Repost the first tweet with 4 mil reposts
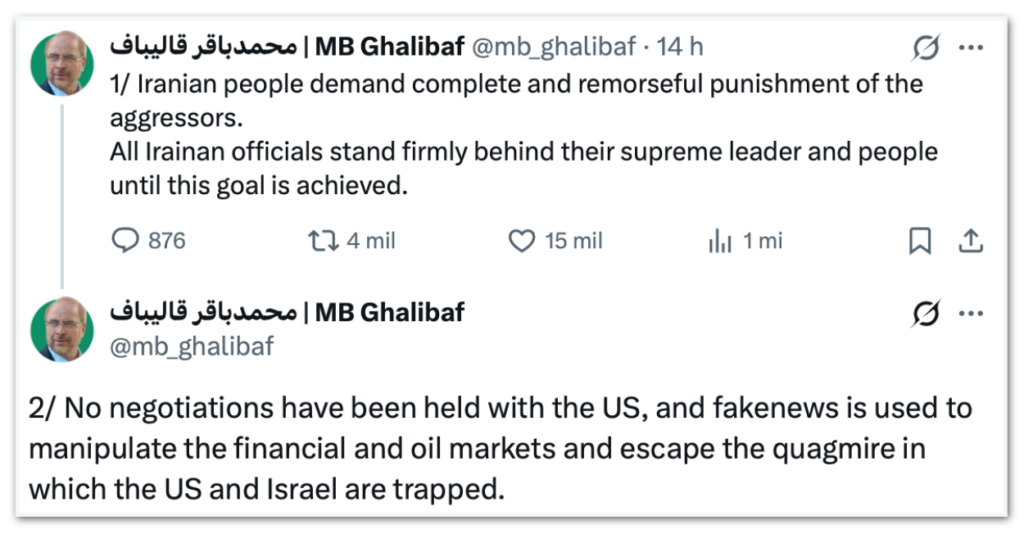This screenshot has height=534, width=1024. (320, 241)
